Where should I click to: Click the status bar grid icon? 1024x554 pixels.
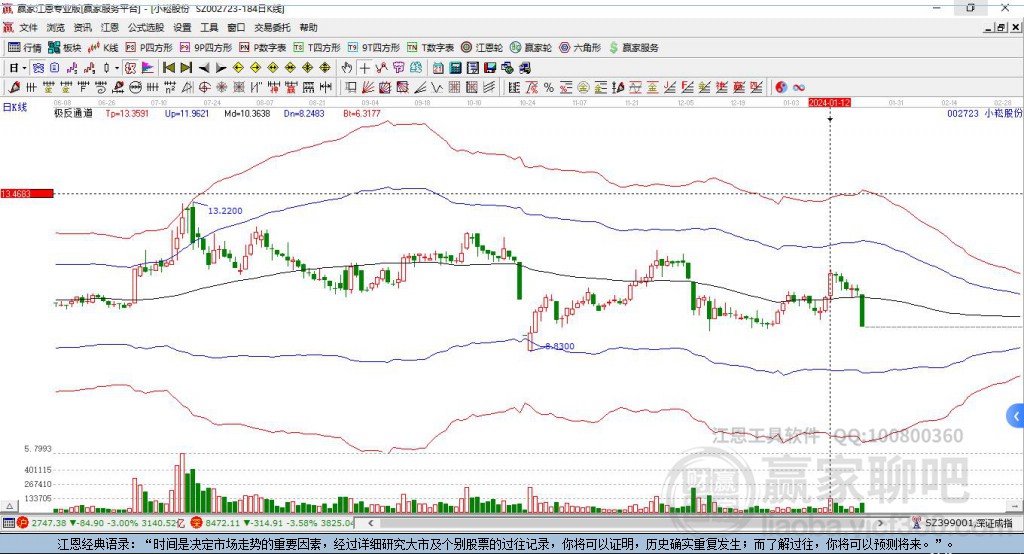(8, 523)
